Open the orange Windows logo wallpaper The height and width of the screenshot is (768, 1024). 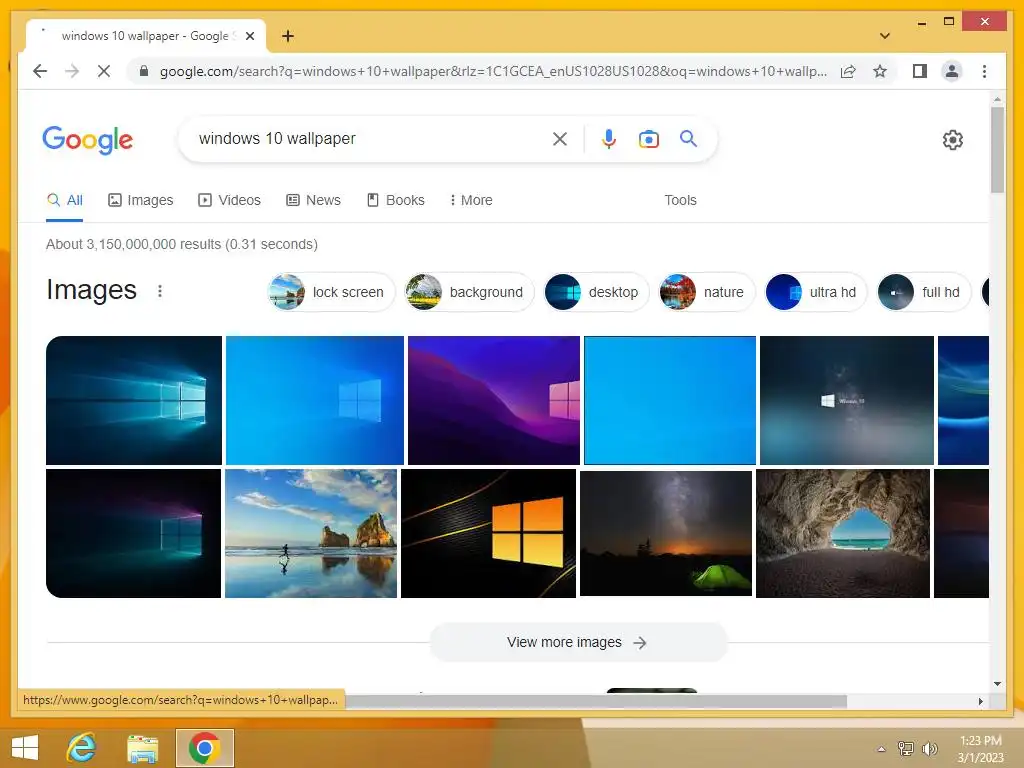(x=488, y=534)
